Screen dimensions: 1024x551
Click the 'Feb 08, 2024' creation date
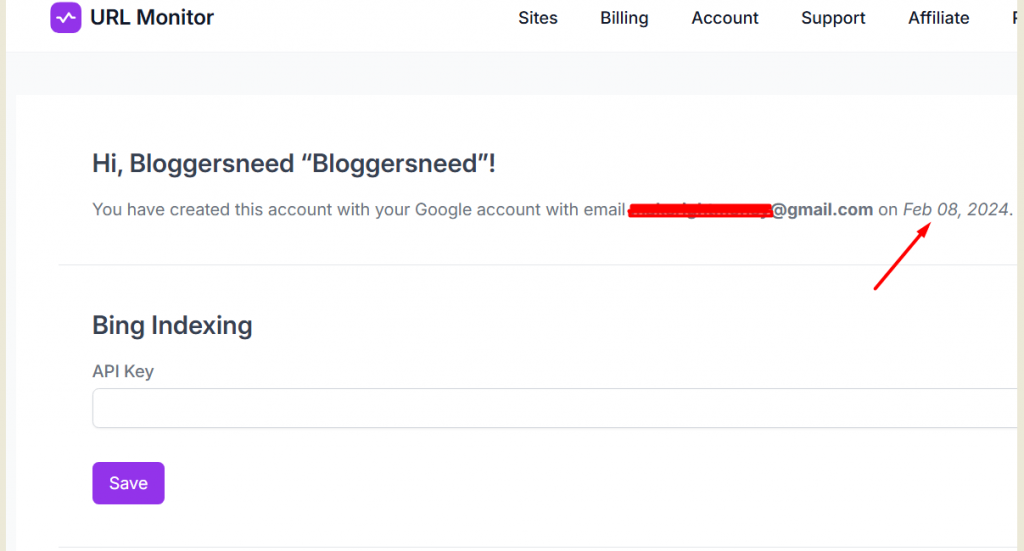956,210
